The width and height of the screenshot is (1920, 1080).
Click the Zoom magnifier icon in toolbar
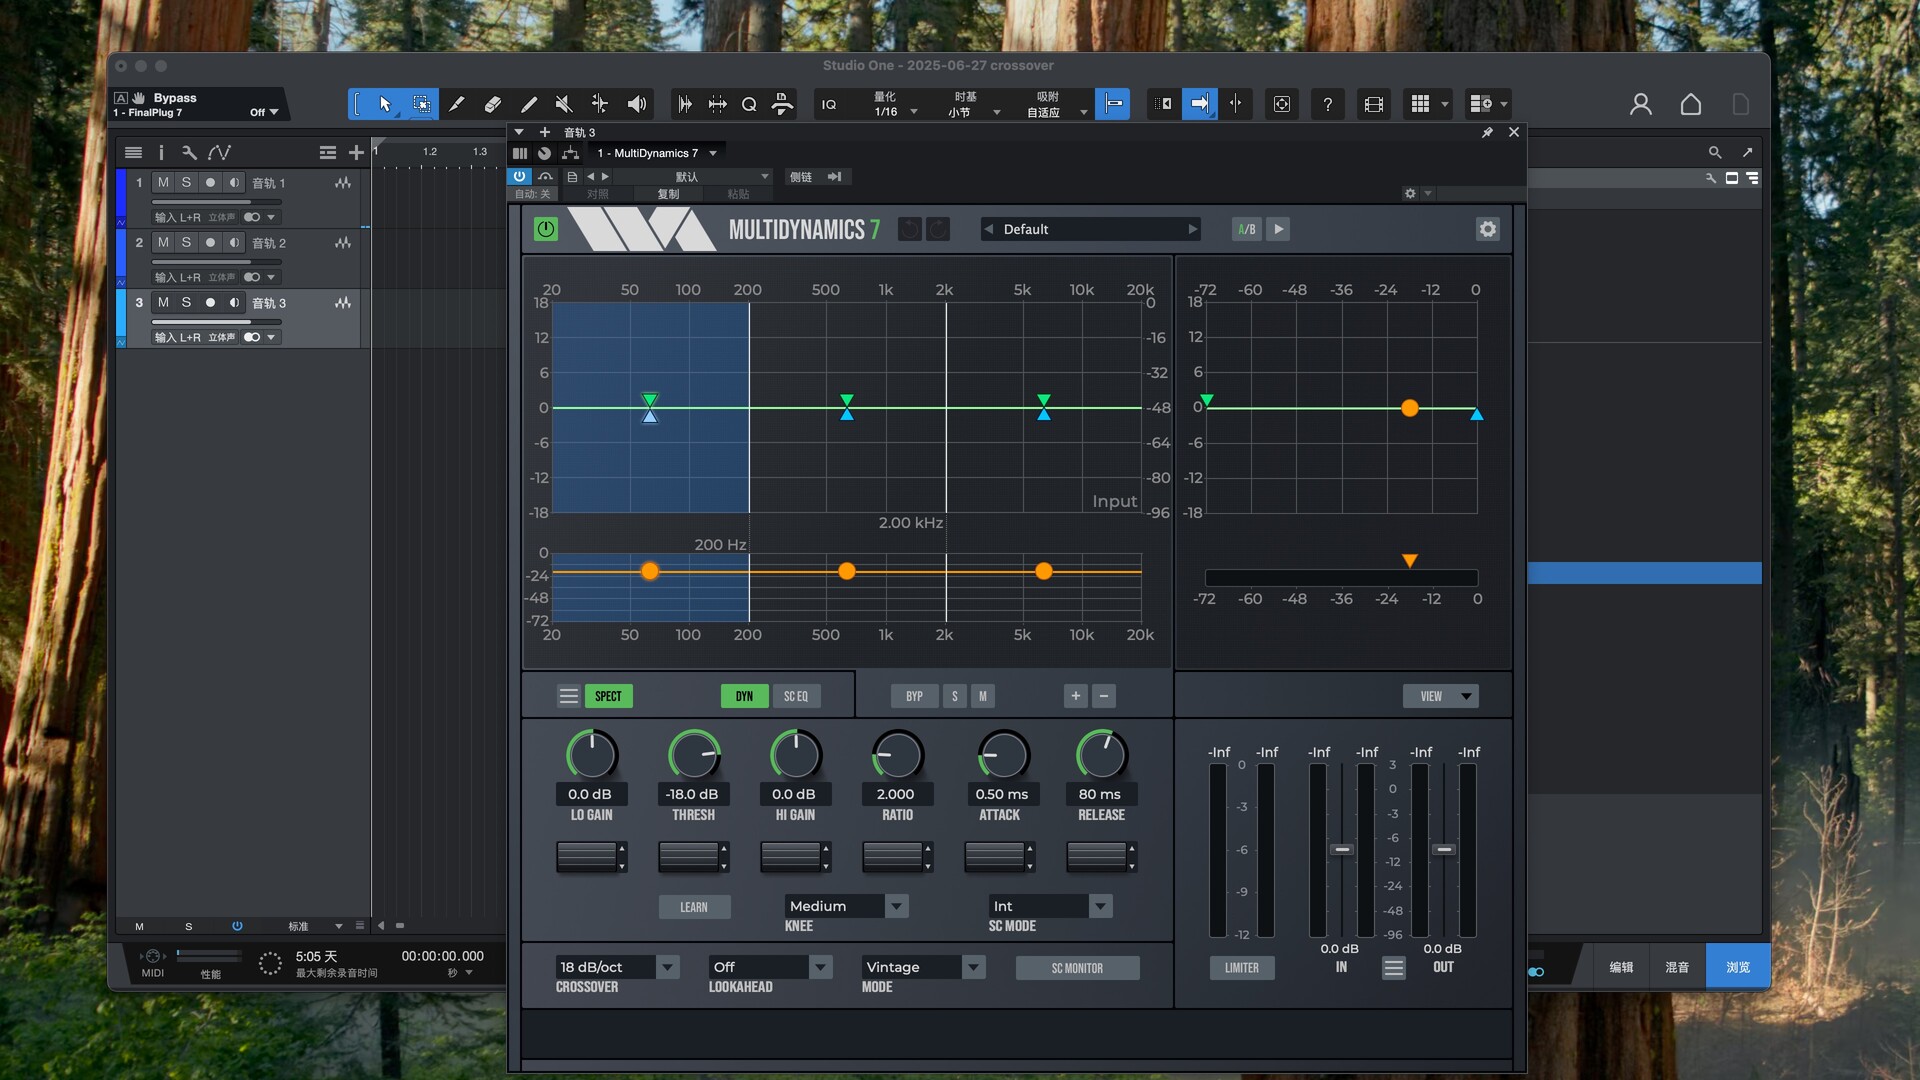[x=749, y=104]
